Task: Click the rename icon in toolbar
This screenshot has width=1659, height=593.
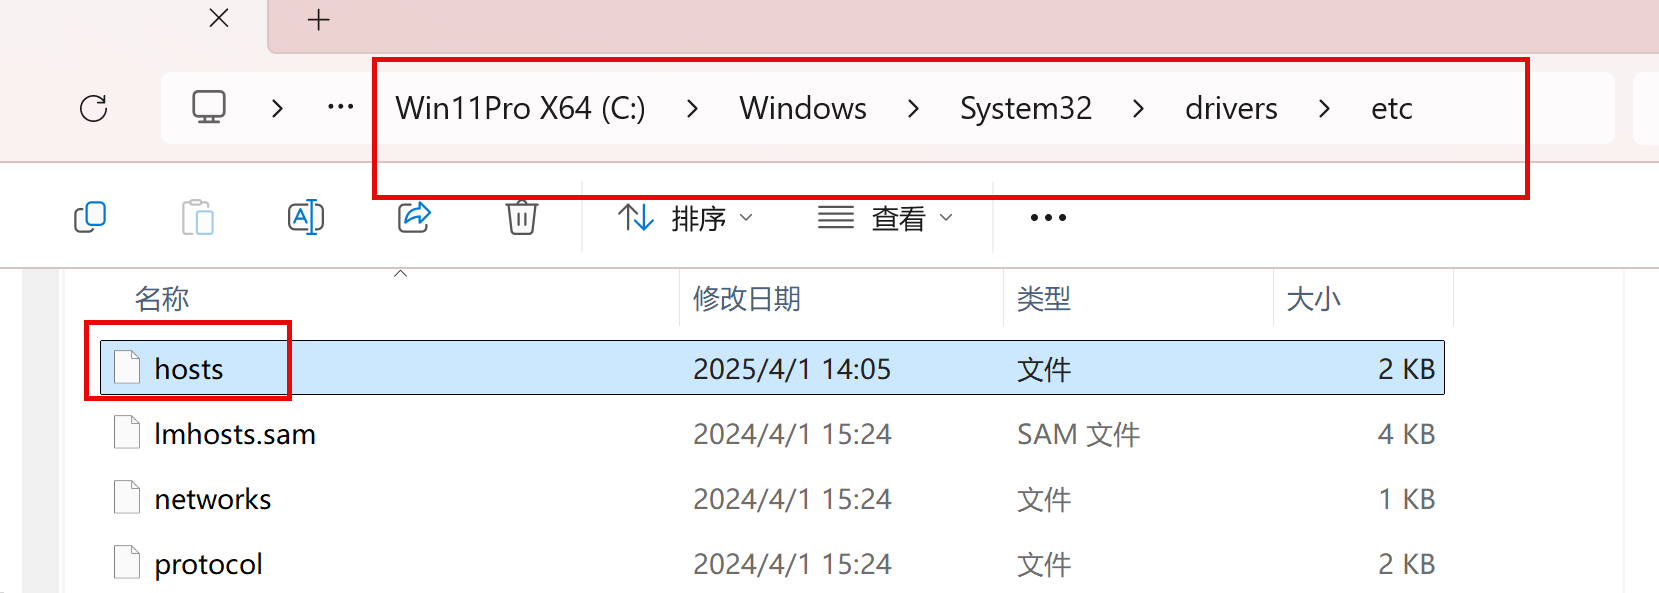Action: coord(306,217)
